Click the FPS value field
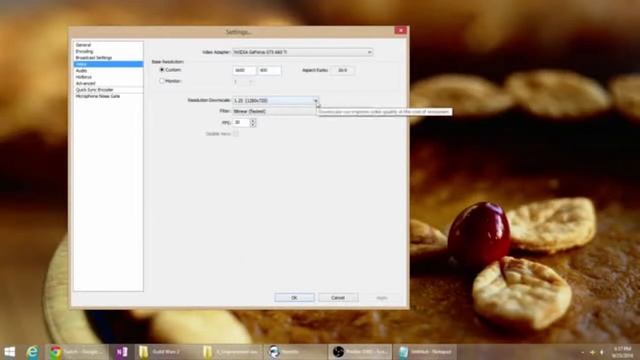This screenshot has width=640, height=360. click(x=241, y=122)
